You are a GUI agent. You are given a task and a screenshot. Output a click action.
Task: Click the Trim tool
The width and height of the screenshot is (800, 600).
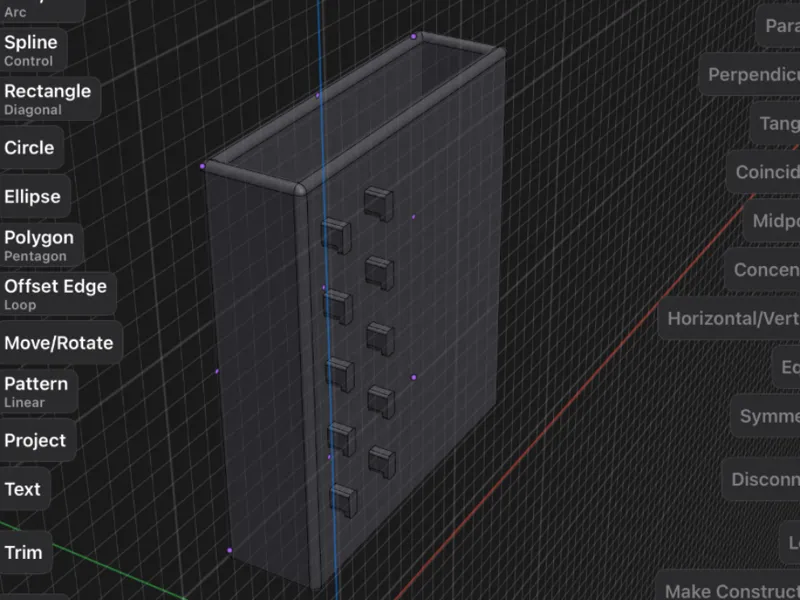[26, 553]
